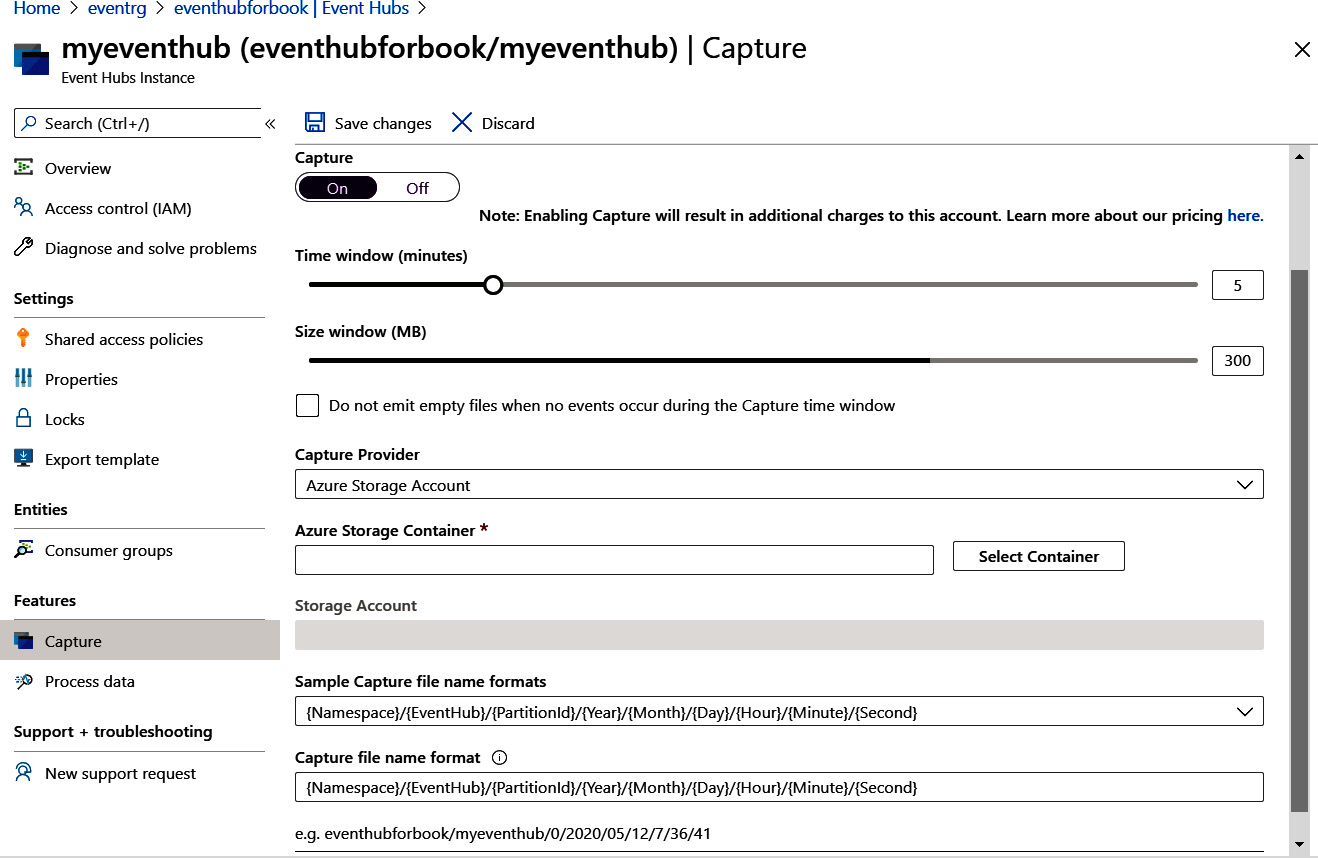The width and height of the screenshot is (1318, 858).
Task: Open Access control (IAM)
Action: click(118, 208)
